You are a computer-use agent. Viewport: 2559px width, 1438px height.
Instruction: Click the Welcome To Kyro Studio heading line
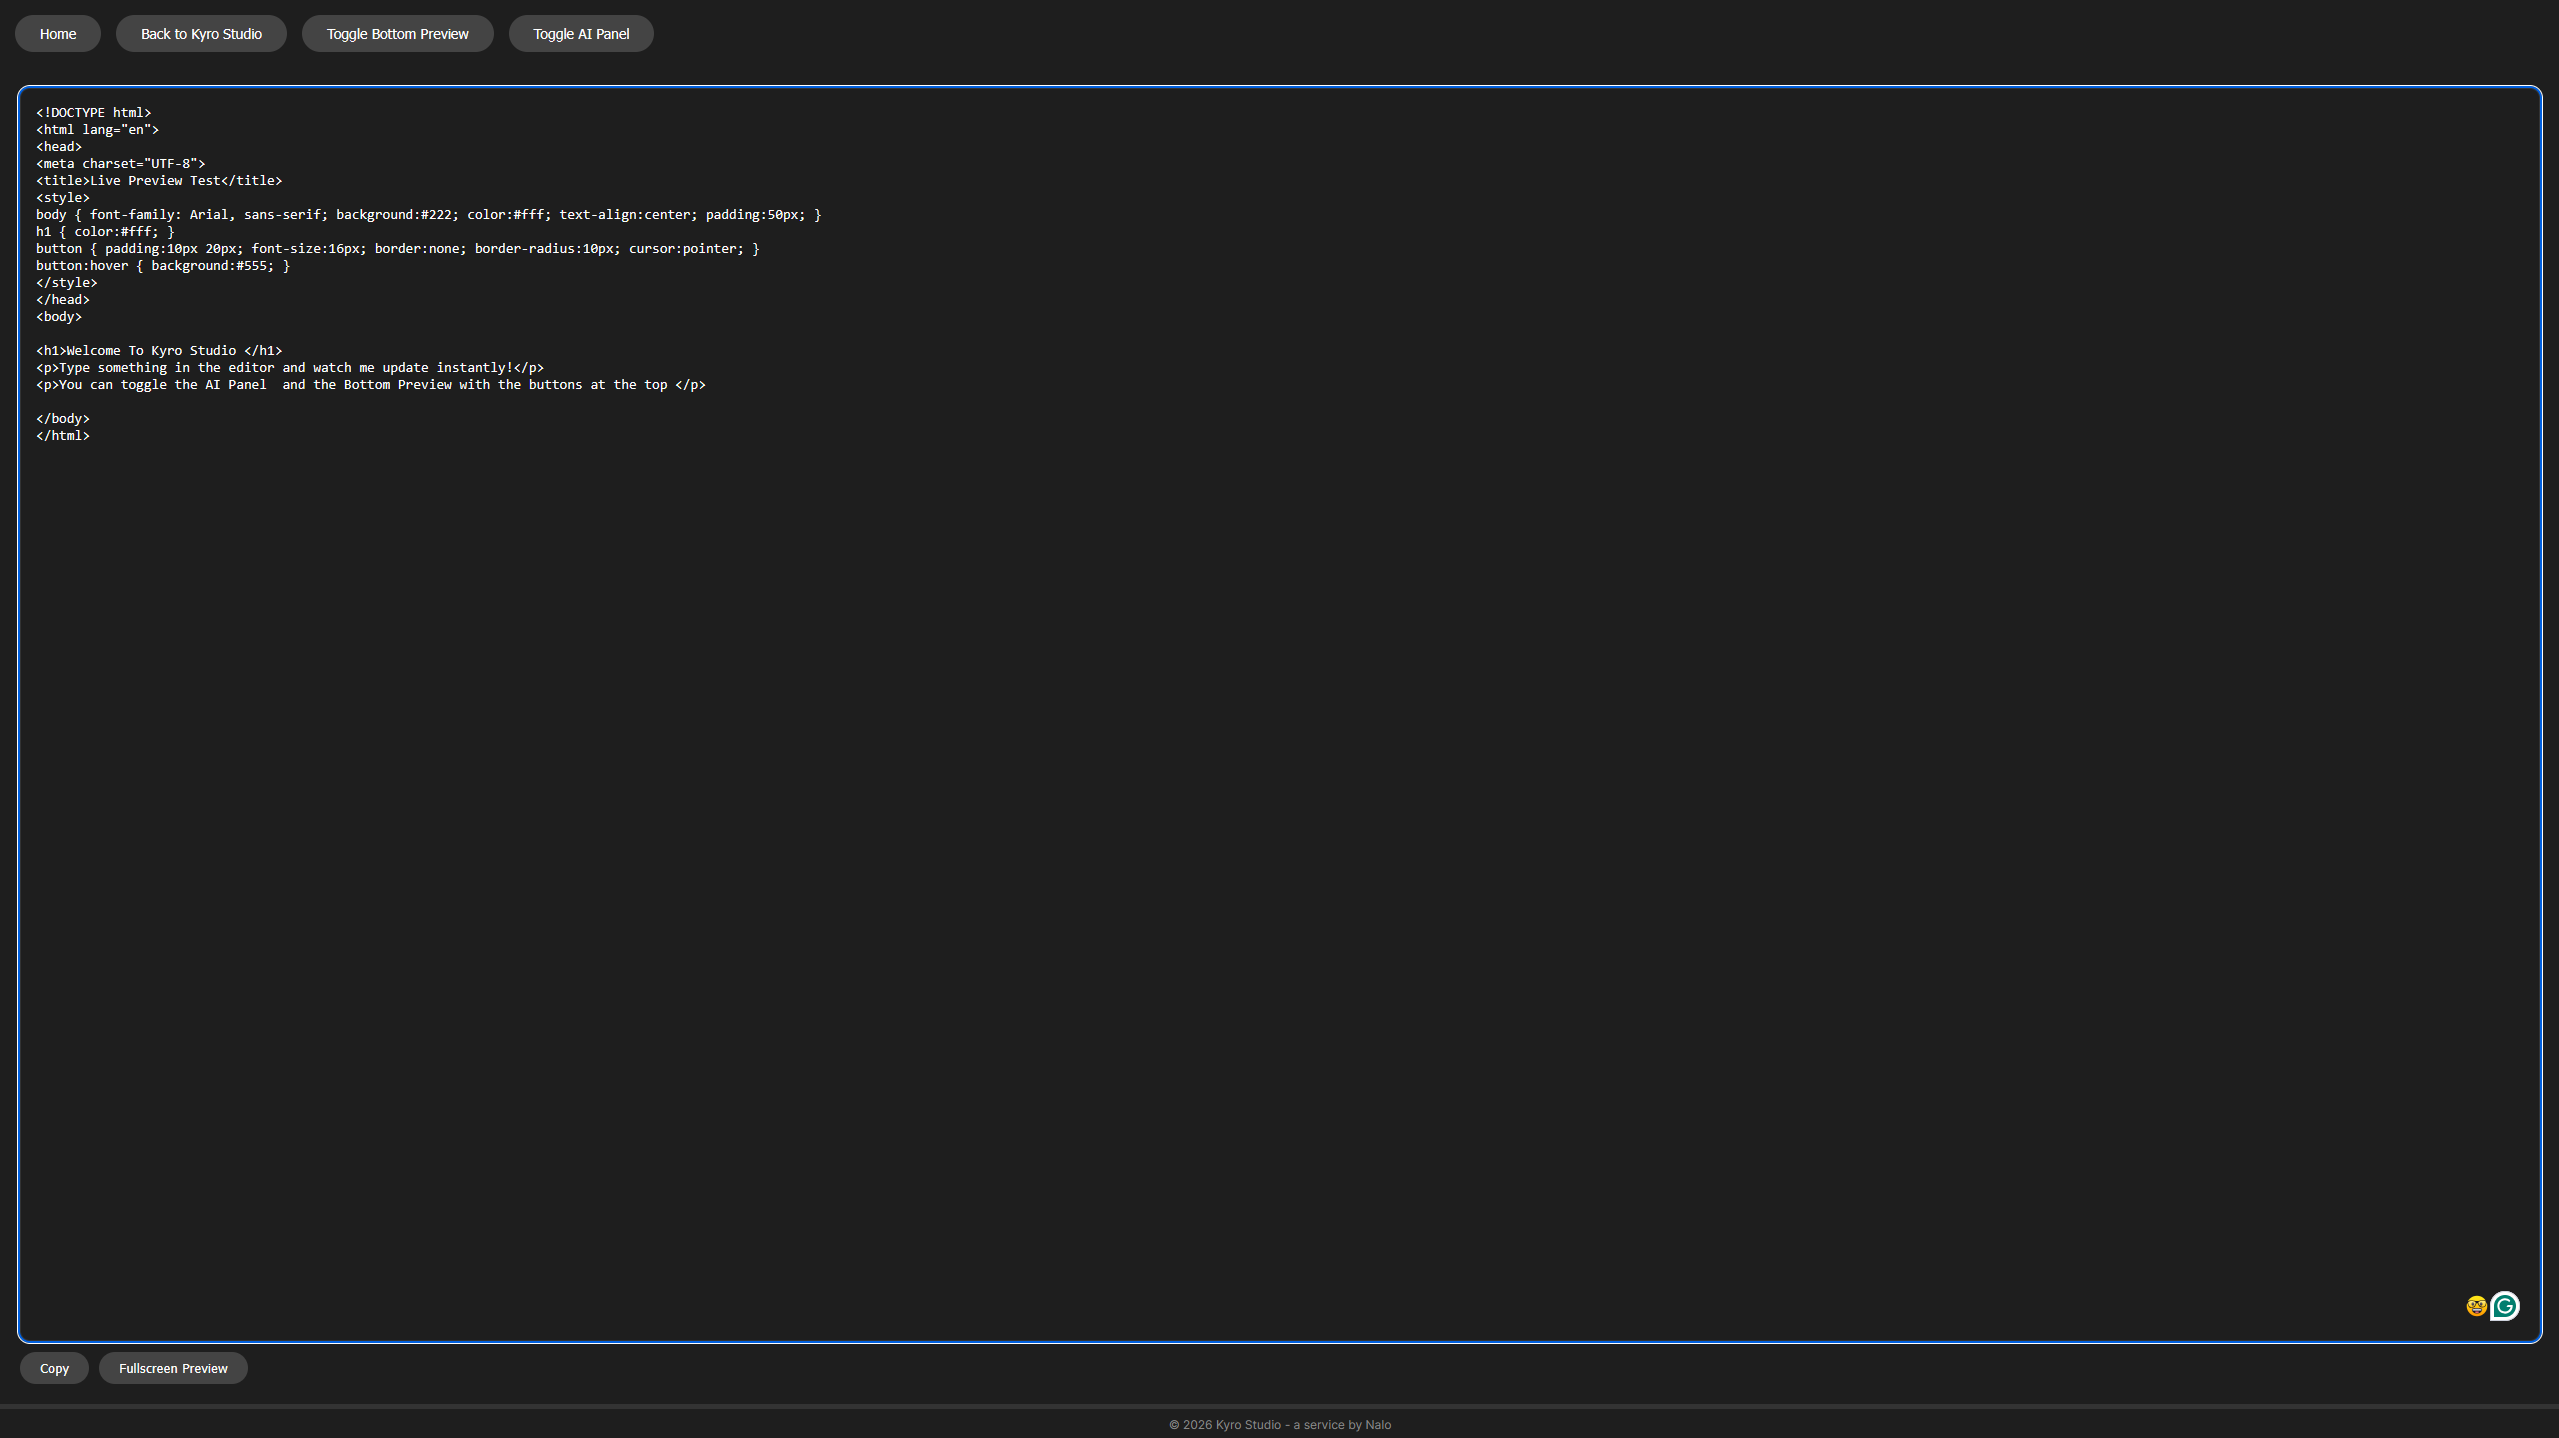pos(158,350)
